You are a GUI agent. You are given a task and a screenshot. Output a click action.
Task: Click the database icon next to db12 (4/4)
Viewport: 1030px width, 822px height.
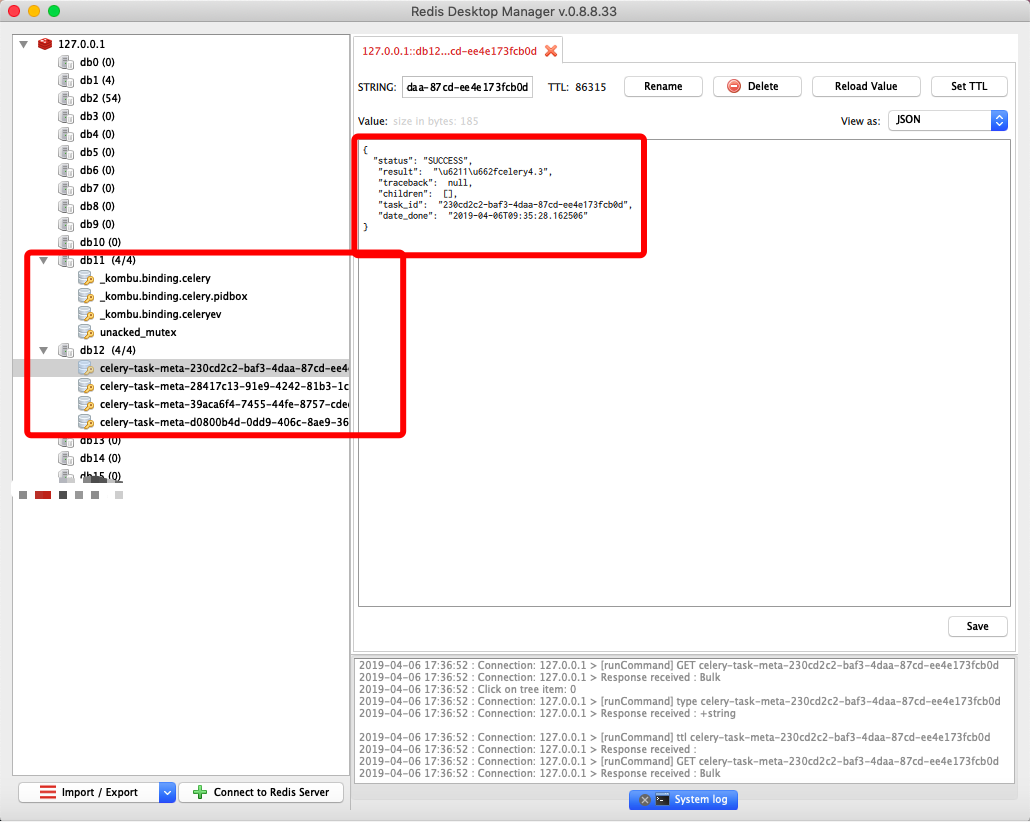(66, 350)
